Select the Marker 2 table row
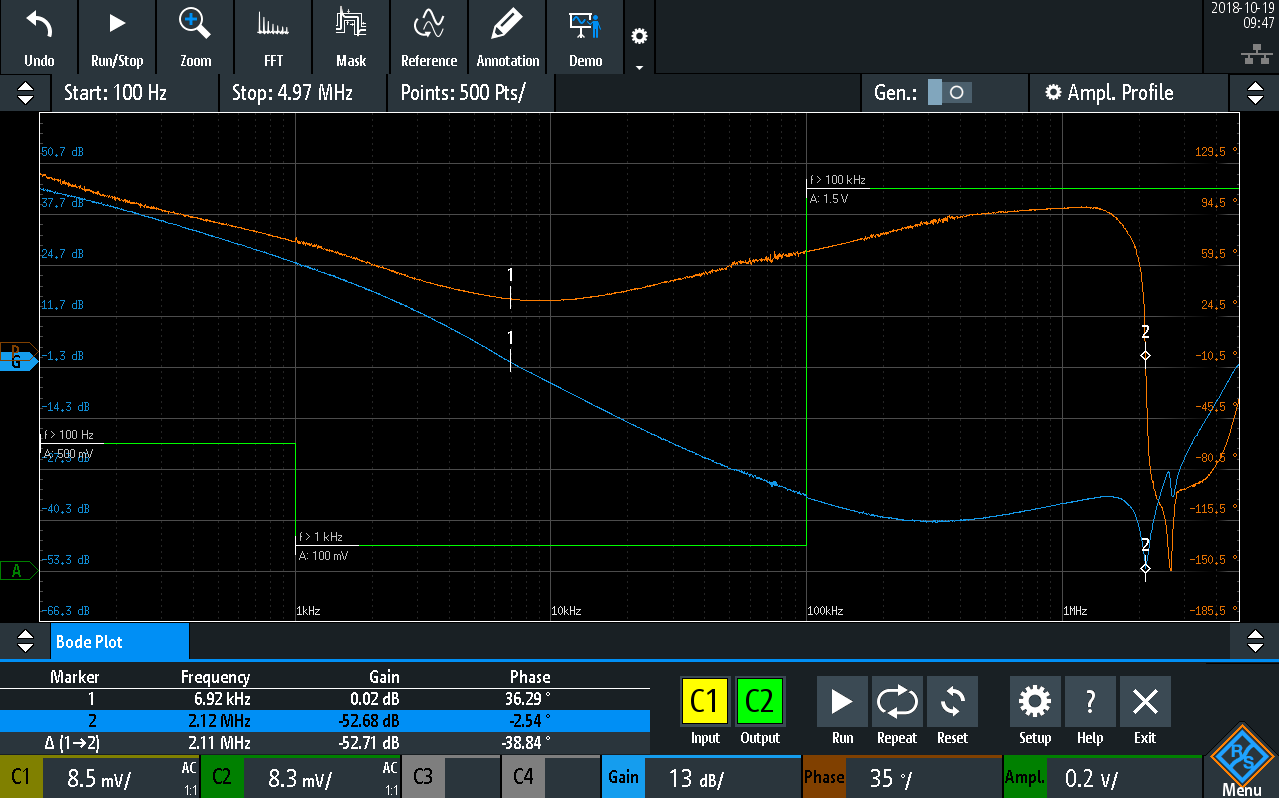The image size is (1279, 798). [325, 720]
